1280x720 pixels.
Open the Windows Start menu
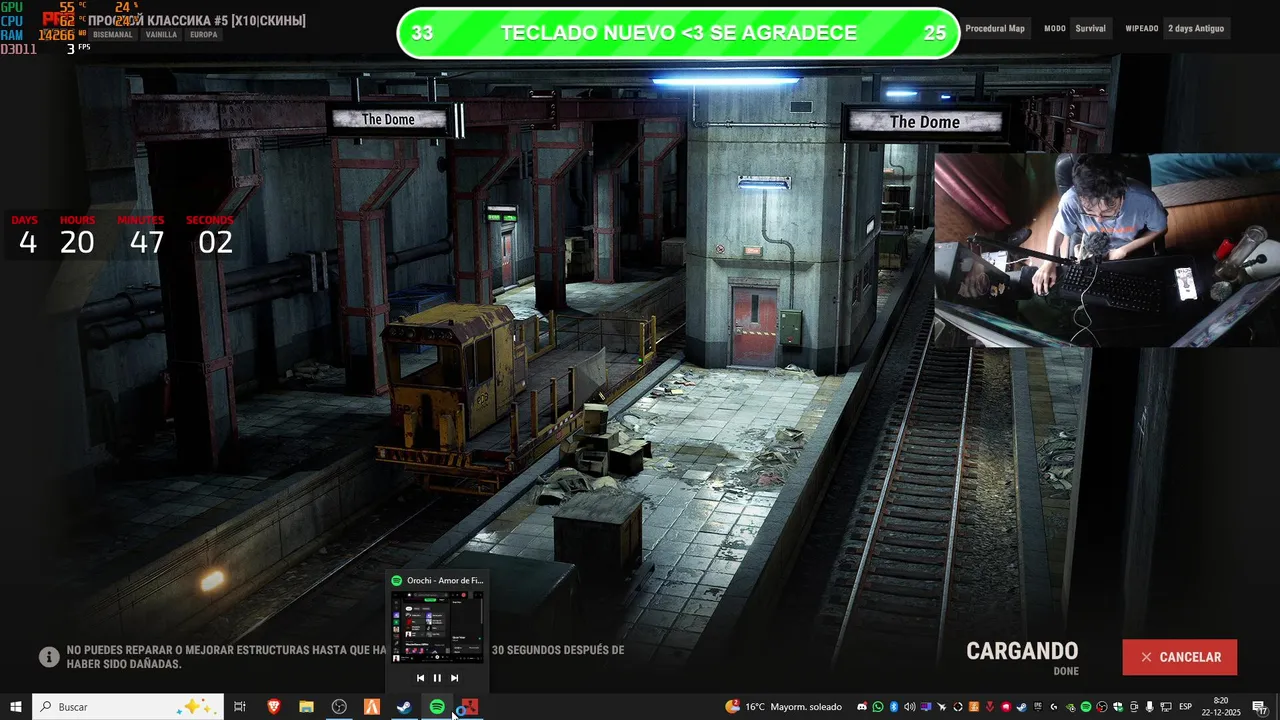(15, 707)
